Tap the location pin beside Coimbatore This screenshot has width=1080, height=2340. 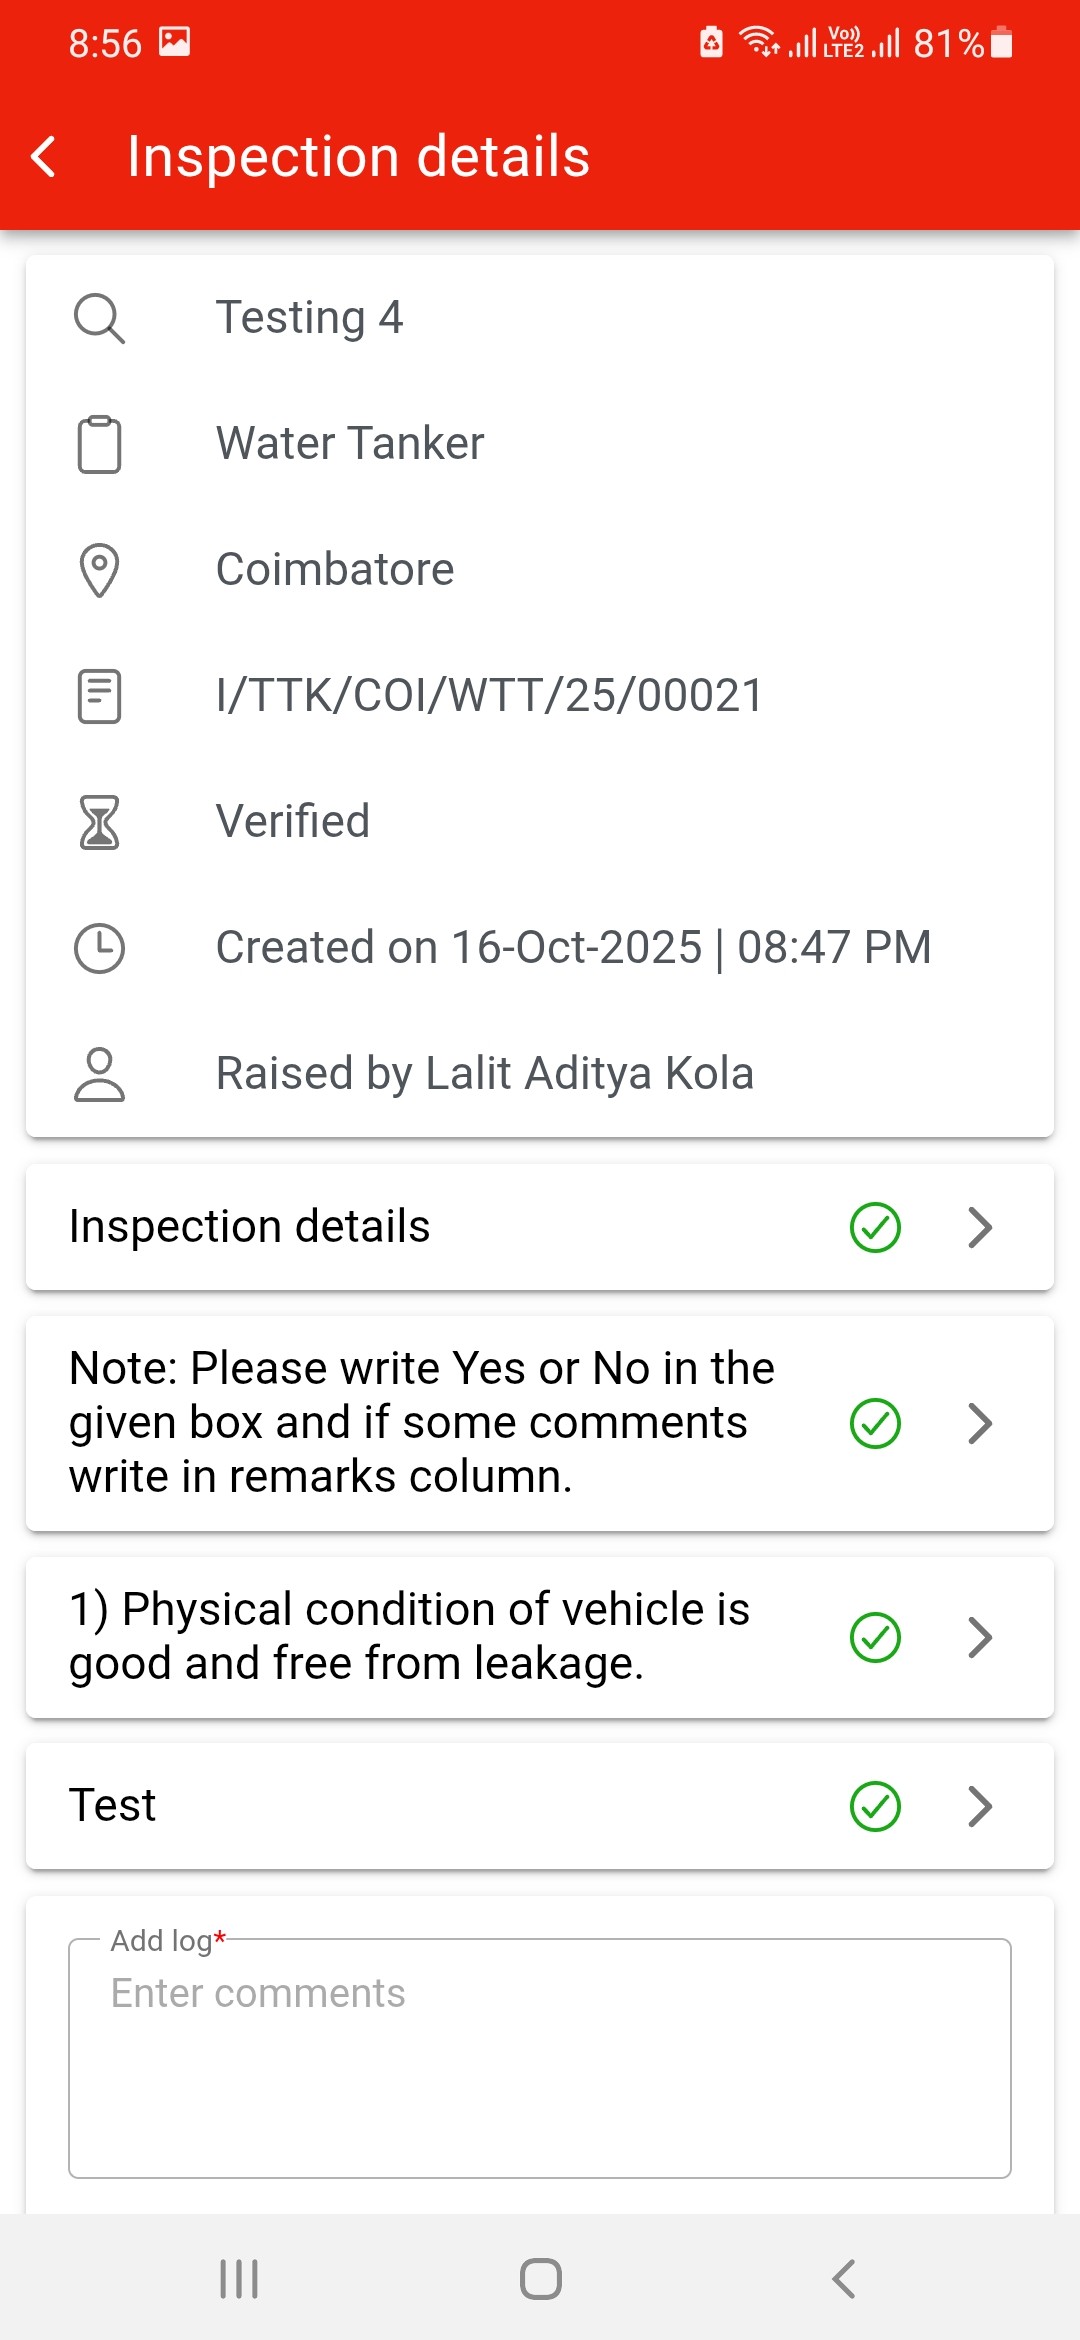point(99,570)
